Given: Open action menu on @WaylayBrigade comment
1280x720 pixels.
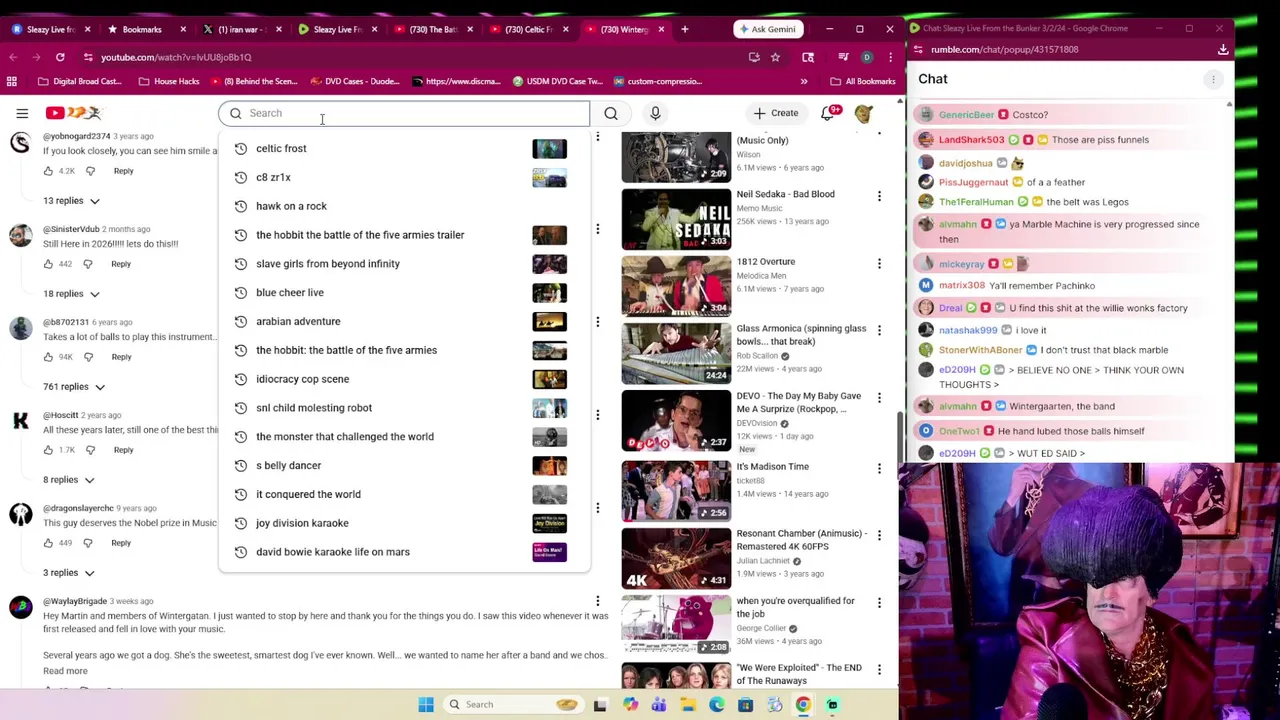Looking at the screenshot, I should (597, 601).
